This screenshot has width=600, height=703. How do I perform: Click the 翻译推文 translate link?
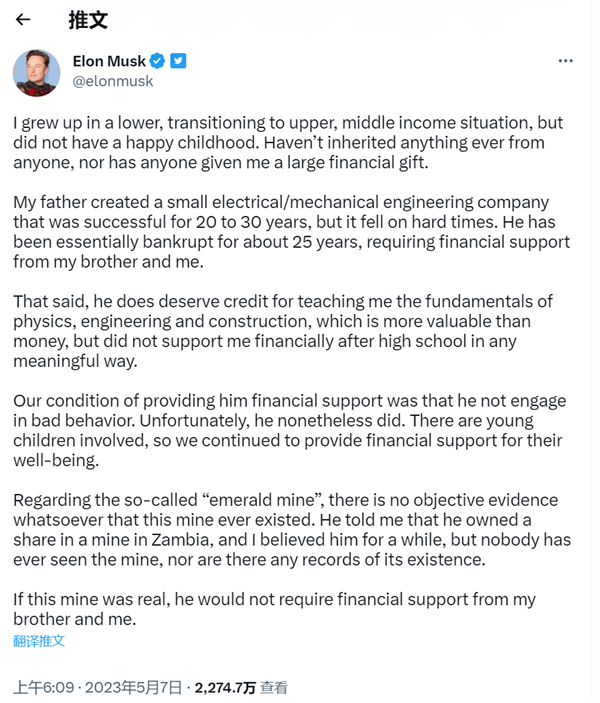tap(39, 640)
